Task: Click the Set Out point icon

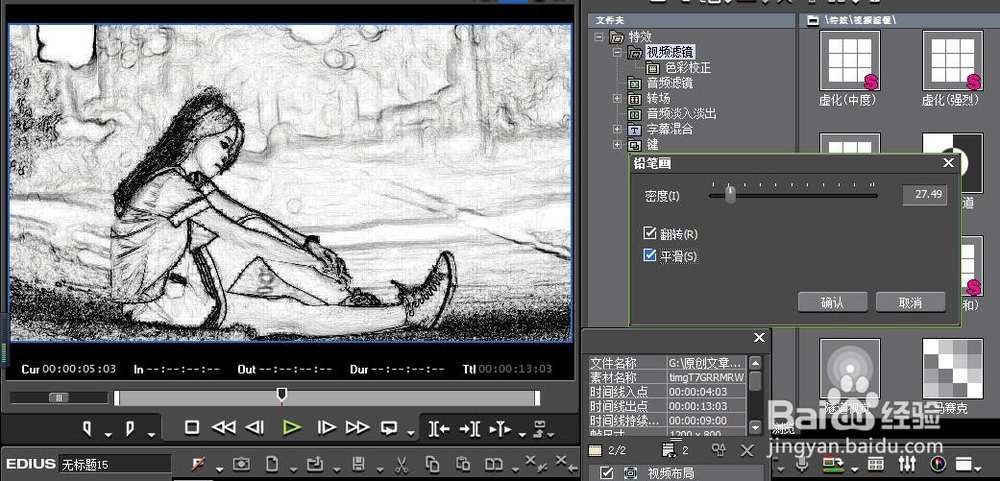Action: [x=130, y=428]
